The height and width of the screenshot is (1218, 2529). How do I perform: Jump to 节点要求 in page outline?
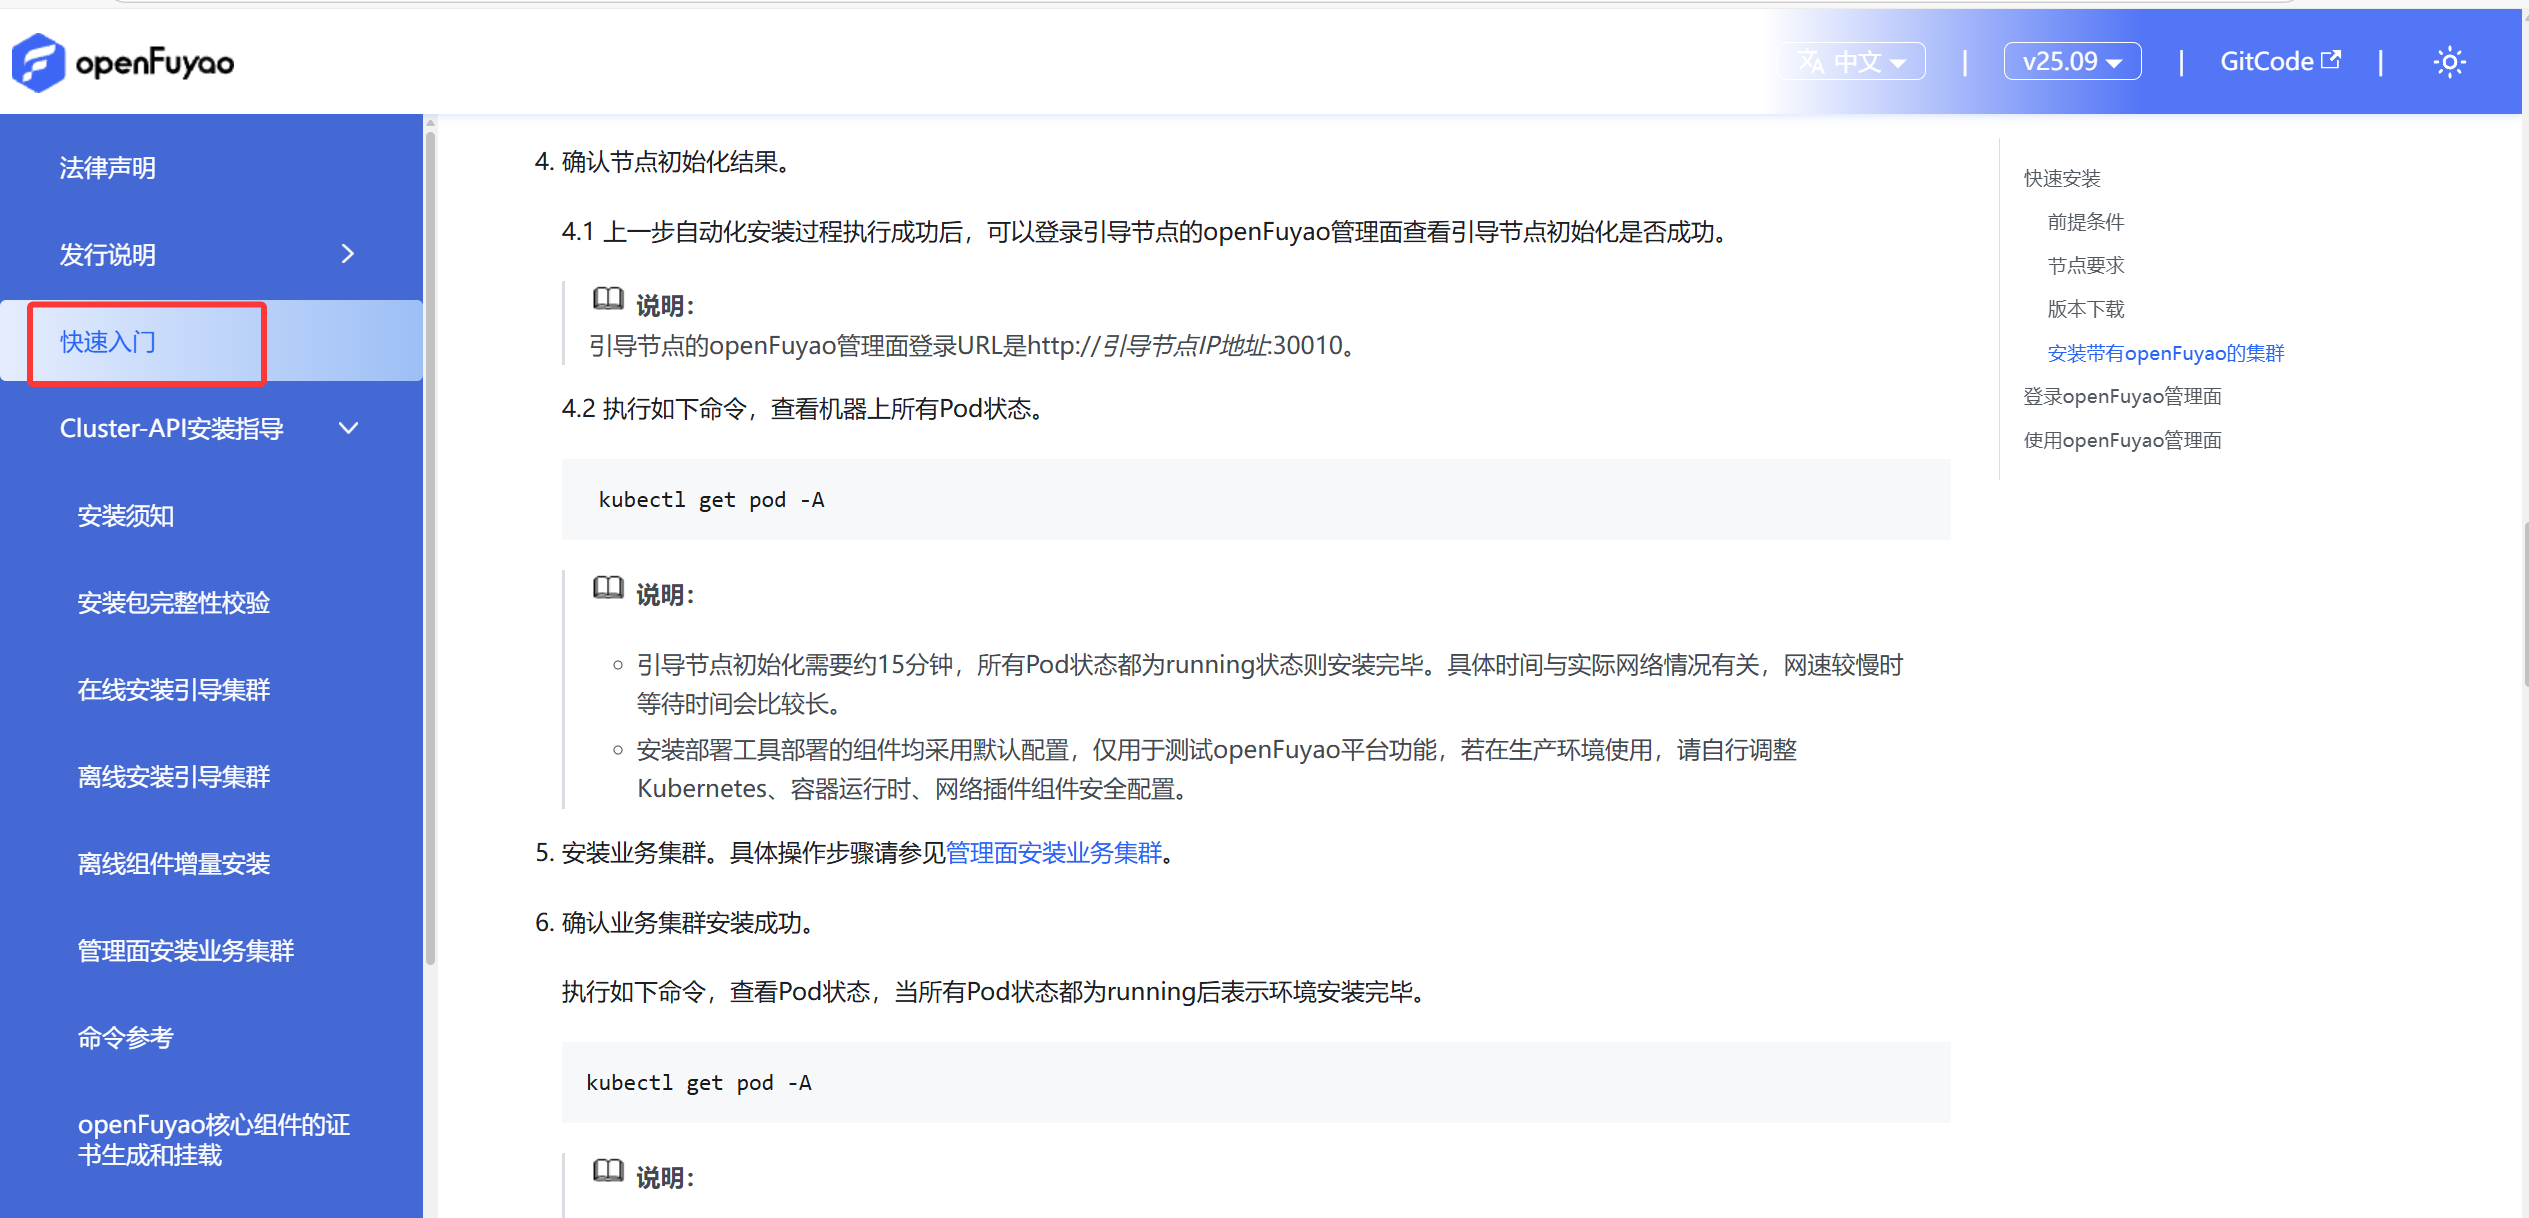[2085, 266]
